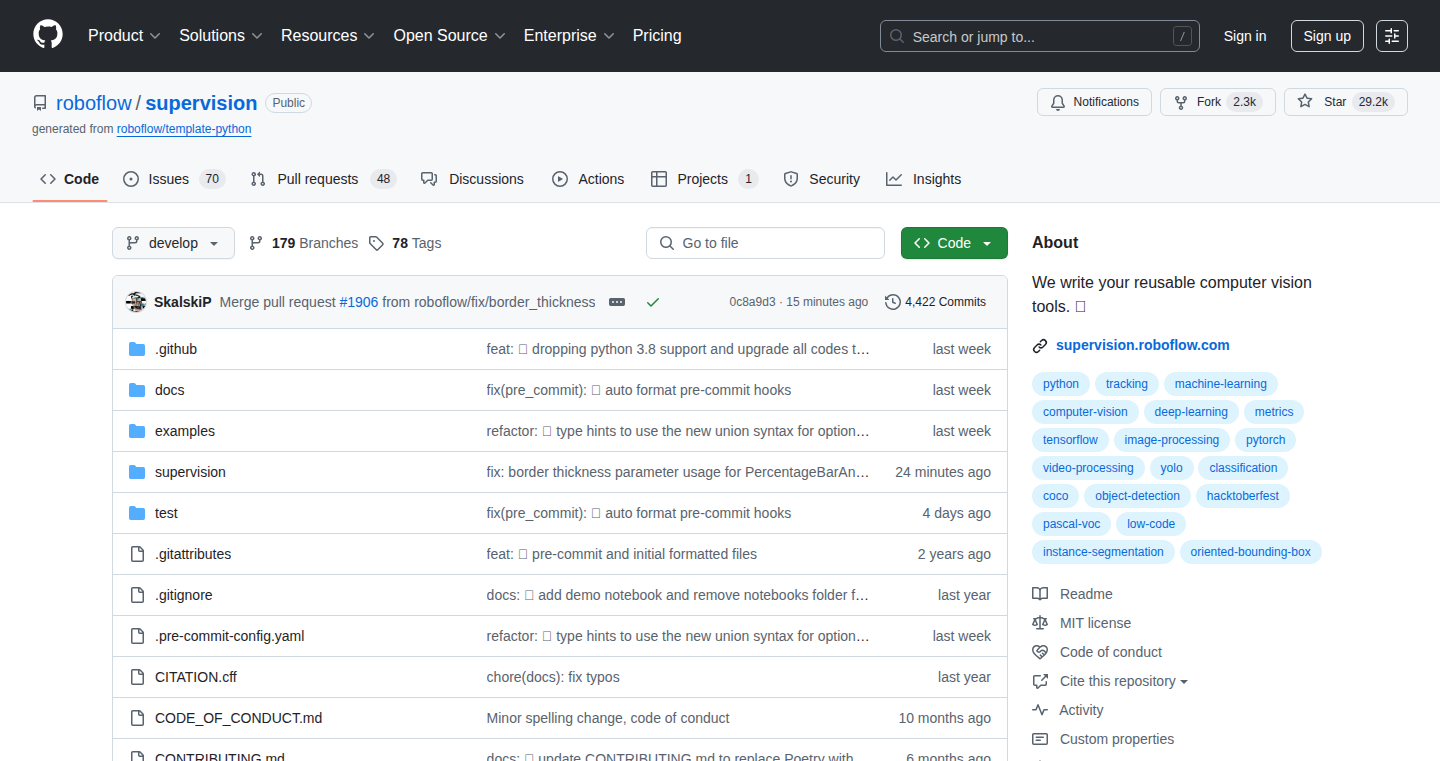Expand Cite this repository dropdown
Viewport: 1440px width, 761px height.
point(1124,681)
